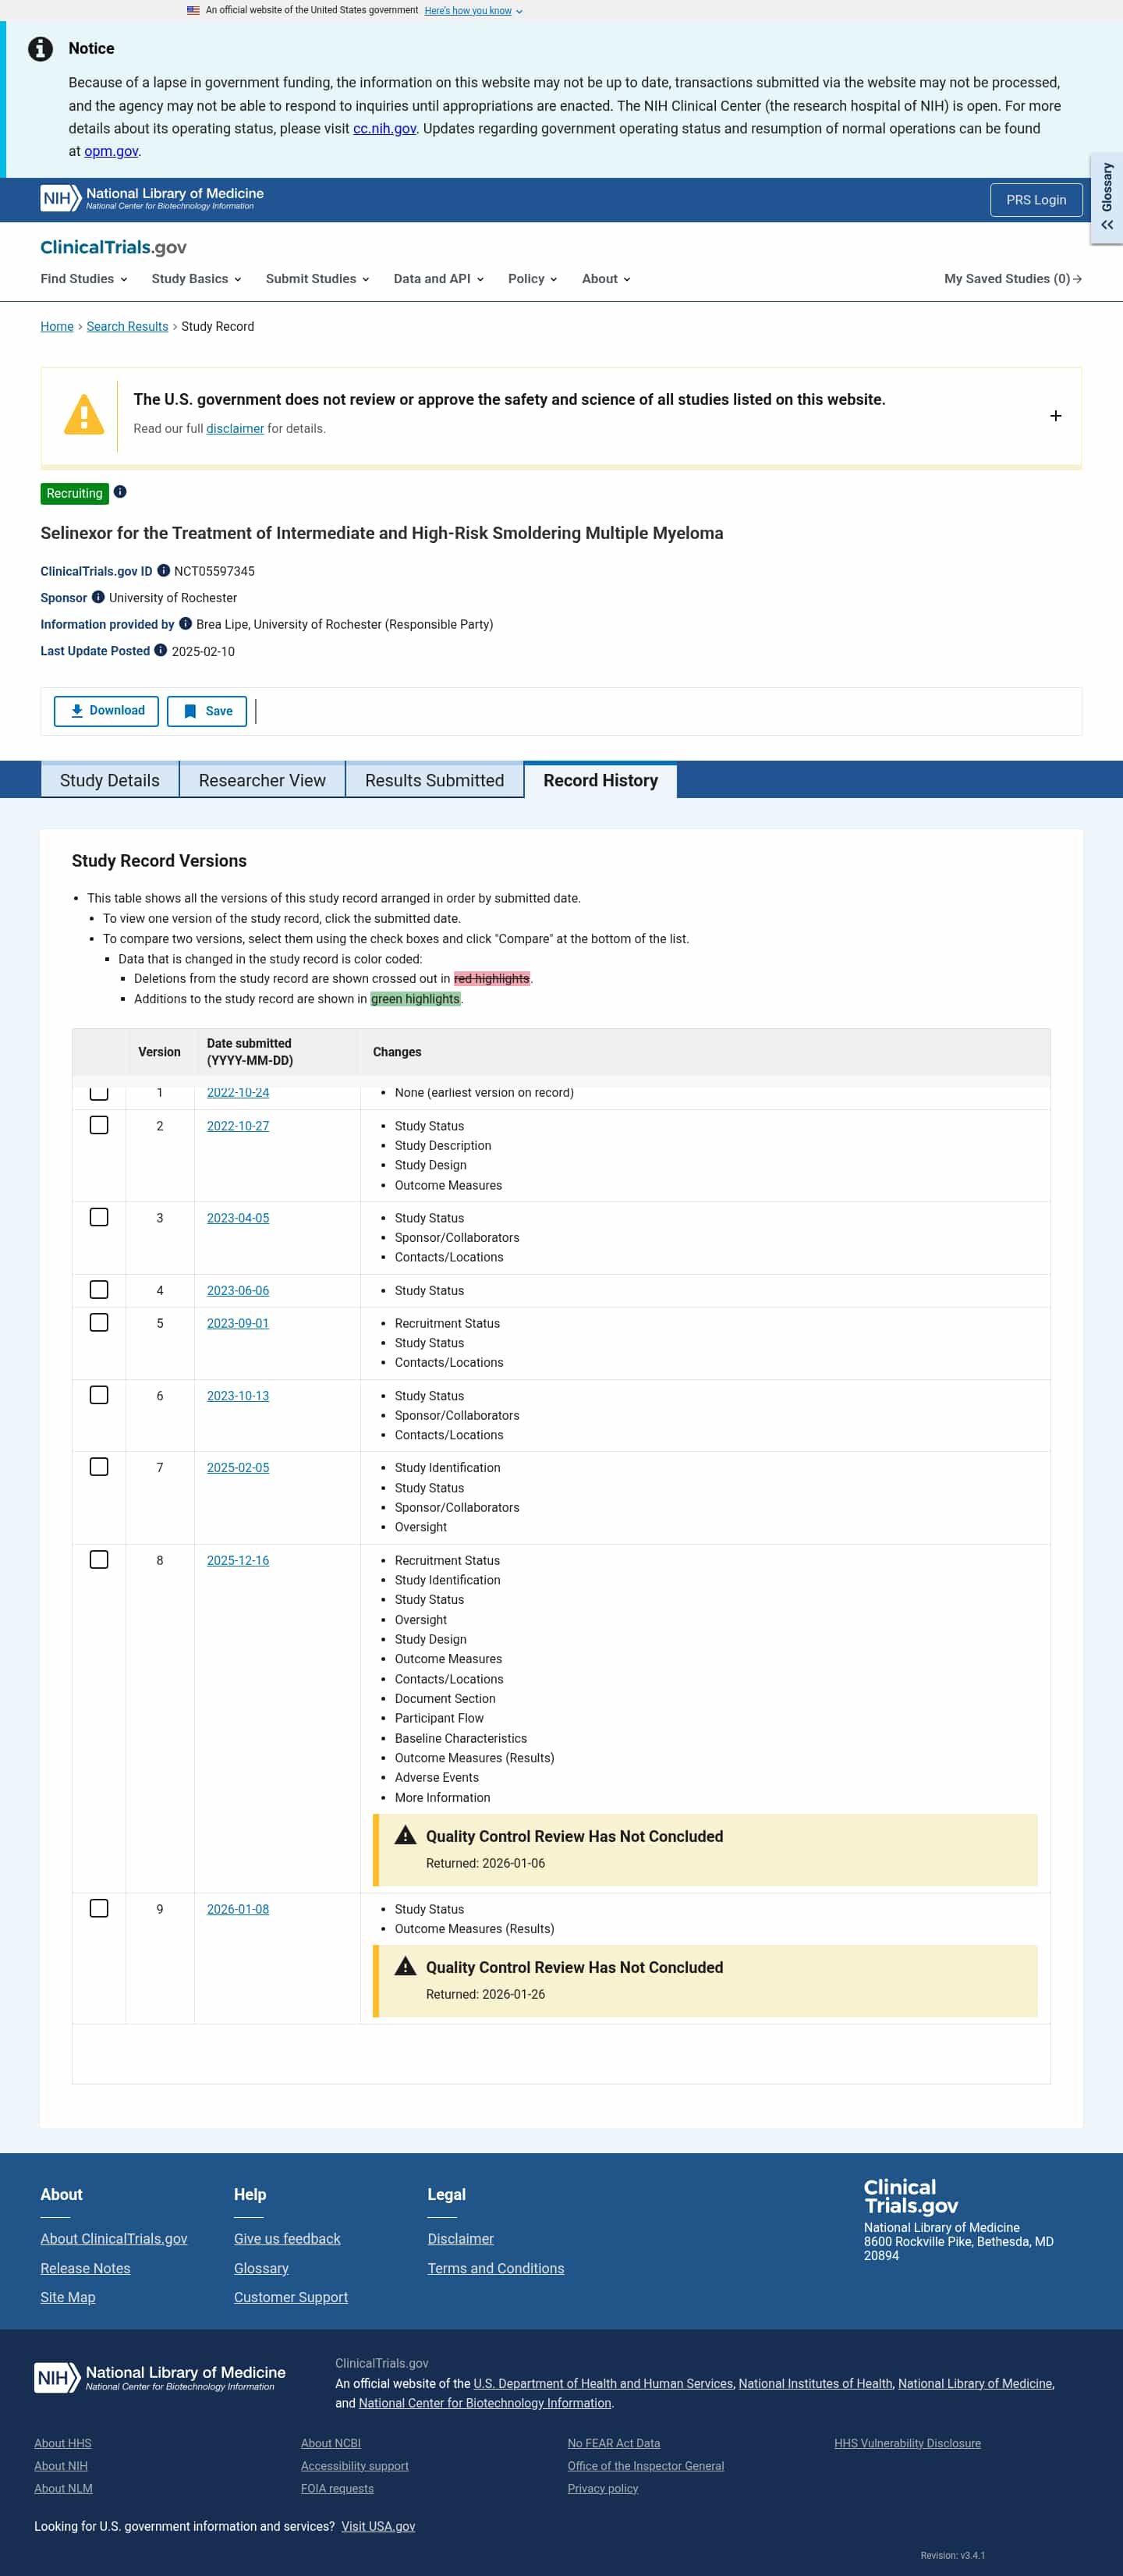Switch to the Study Details tab
This screenshot has height=2576, width=1123.
pos(110,780)
